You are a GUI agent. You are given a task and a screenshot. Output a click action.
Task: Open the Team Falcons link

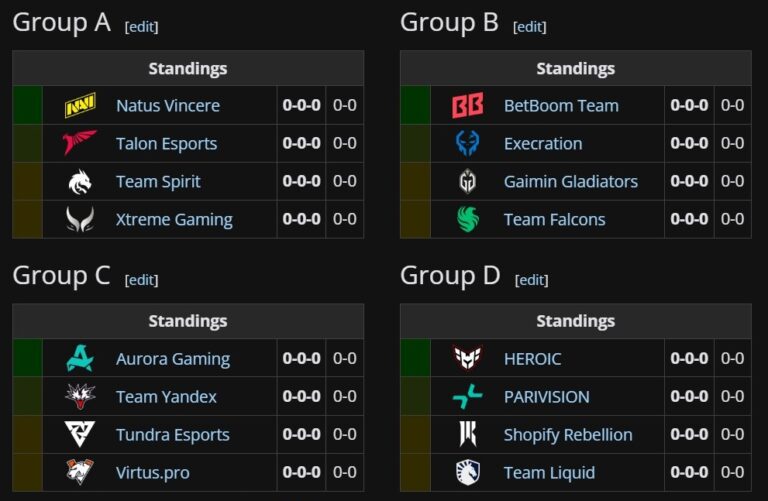pos(554,220)
